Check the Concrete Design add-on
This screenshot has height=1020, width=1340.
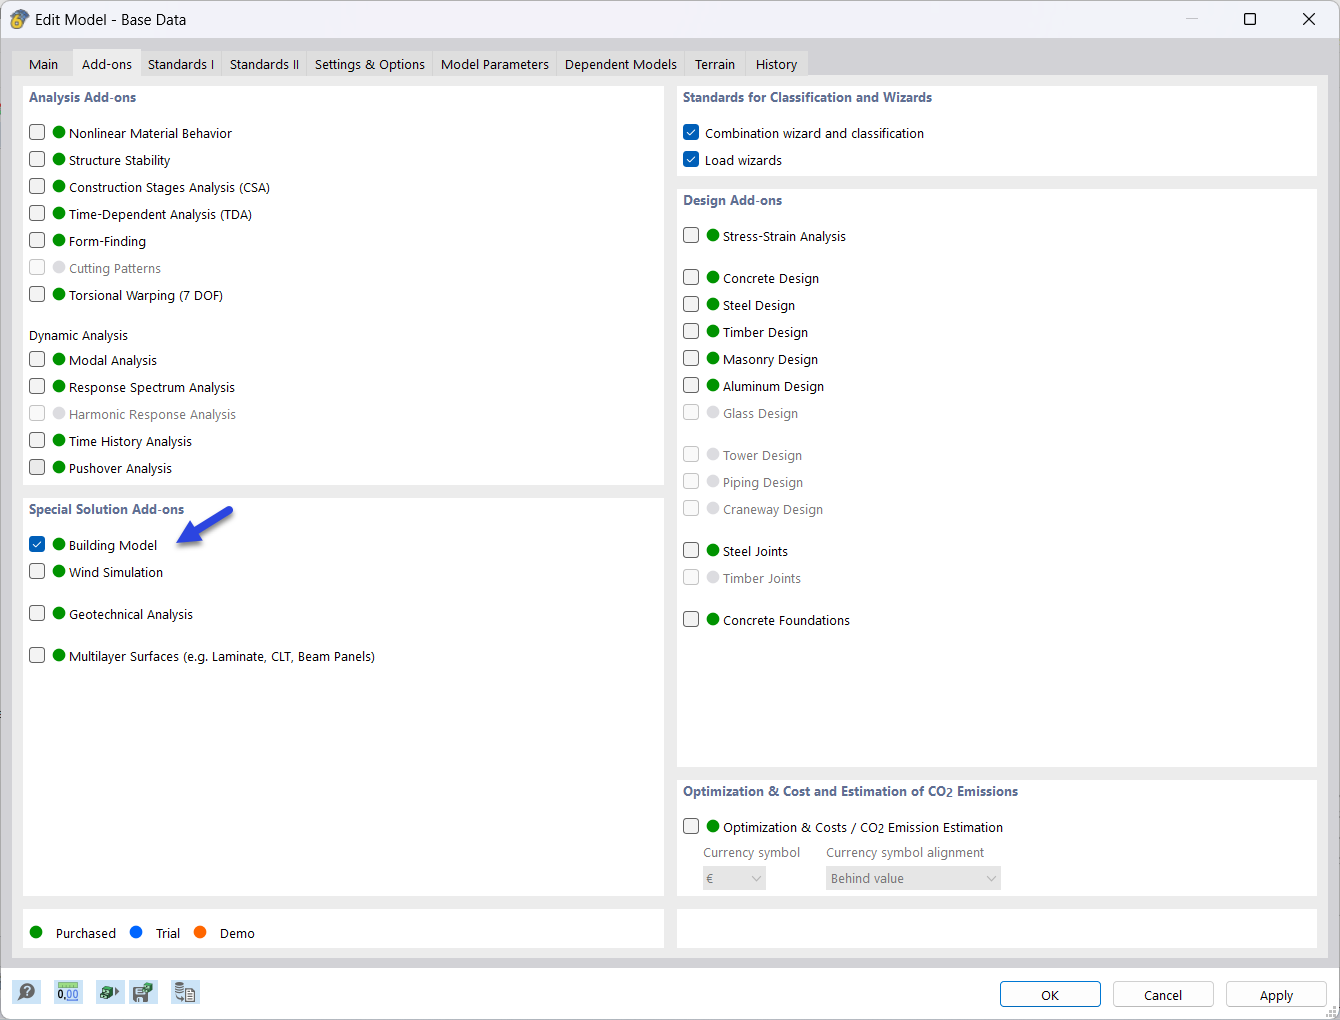click(691, 277)
